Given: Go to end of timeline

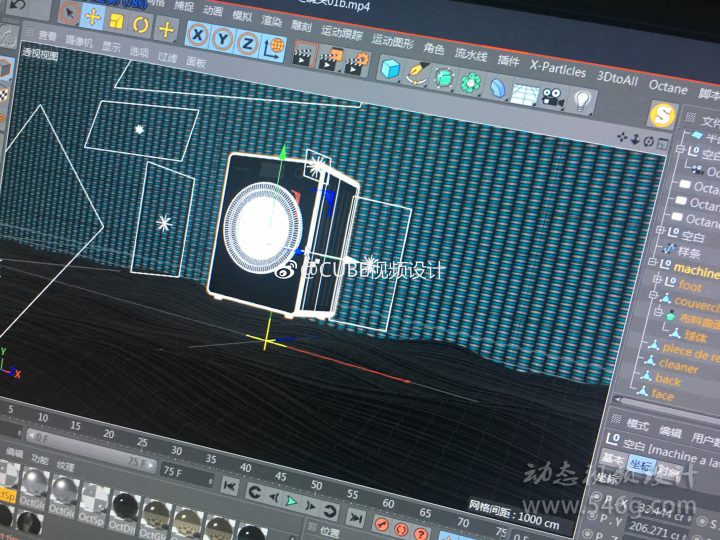Looking at the screenshot, I should (355, 518).
